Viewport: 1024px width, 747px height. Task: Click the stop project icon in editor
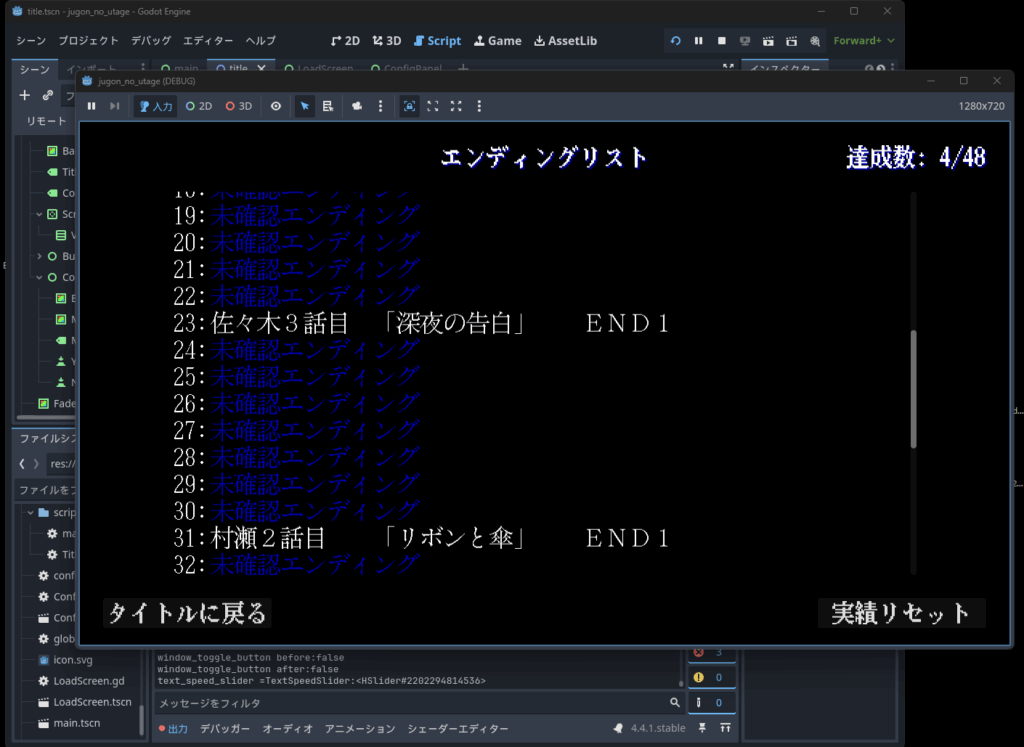point(722,41)
